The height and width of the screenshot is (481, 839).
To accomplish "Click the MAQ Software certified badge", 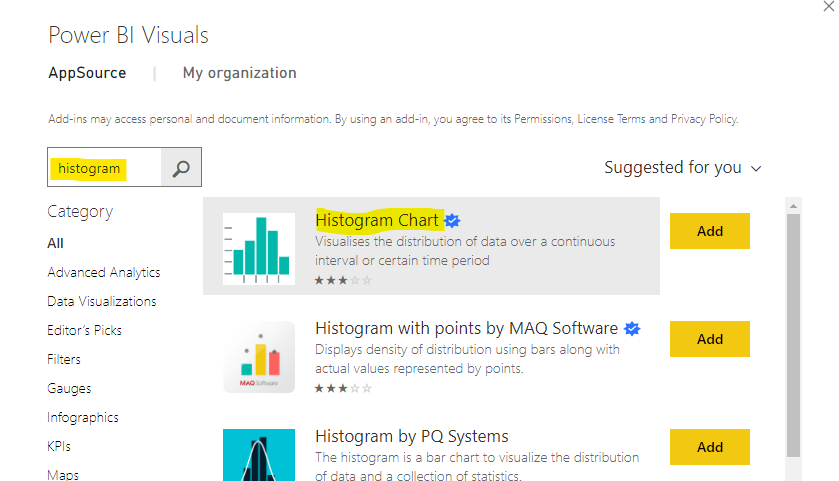I will pos(632,329).
